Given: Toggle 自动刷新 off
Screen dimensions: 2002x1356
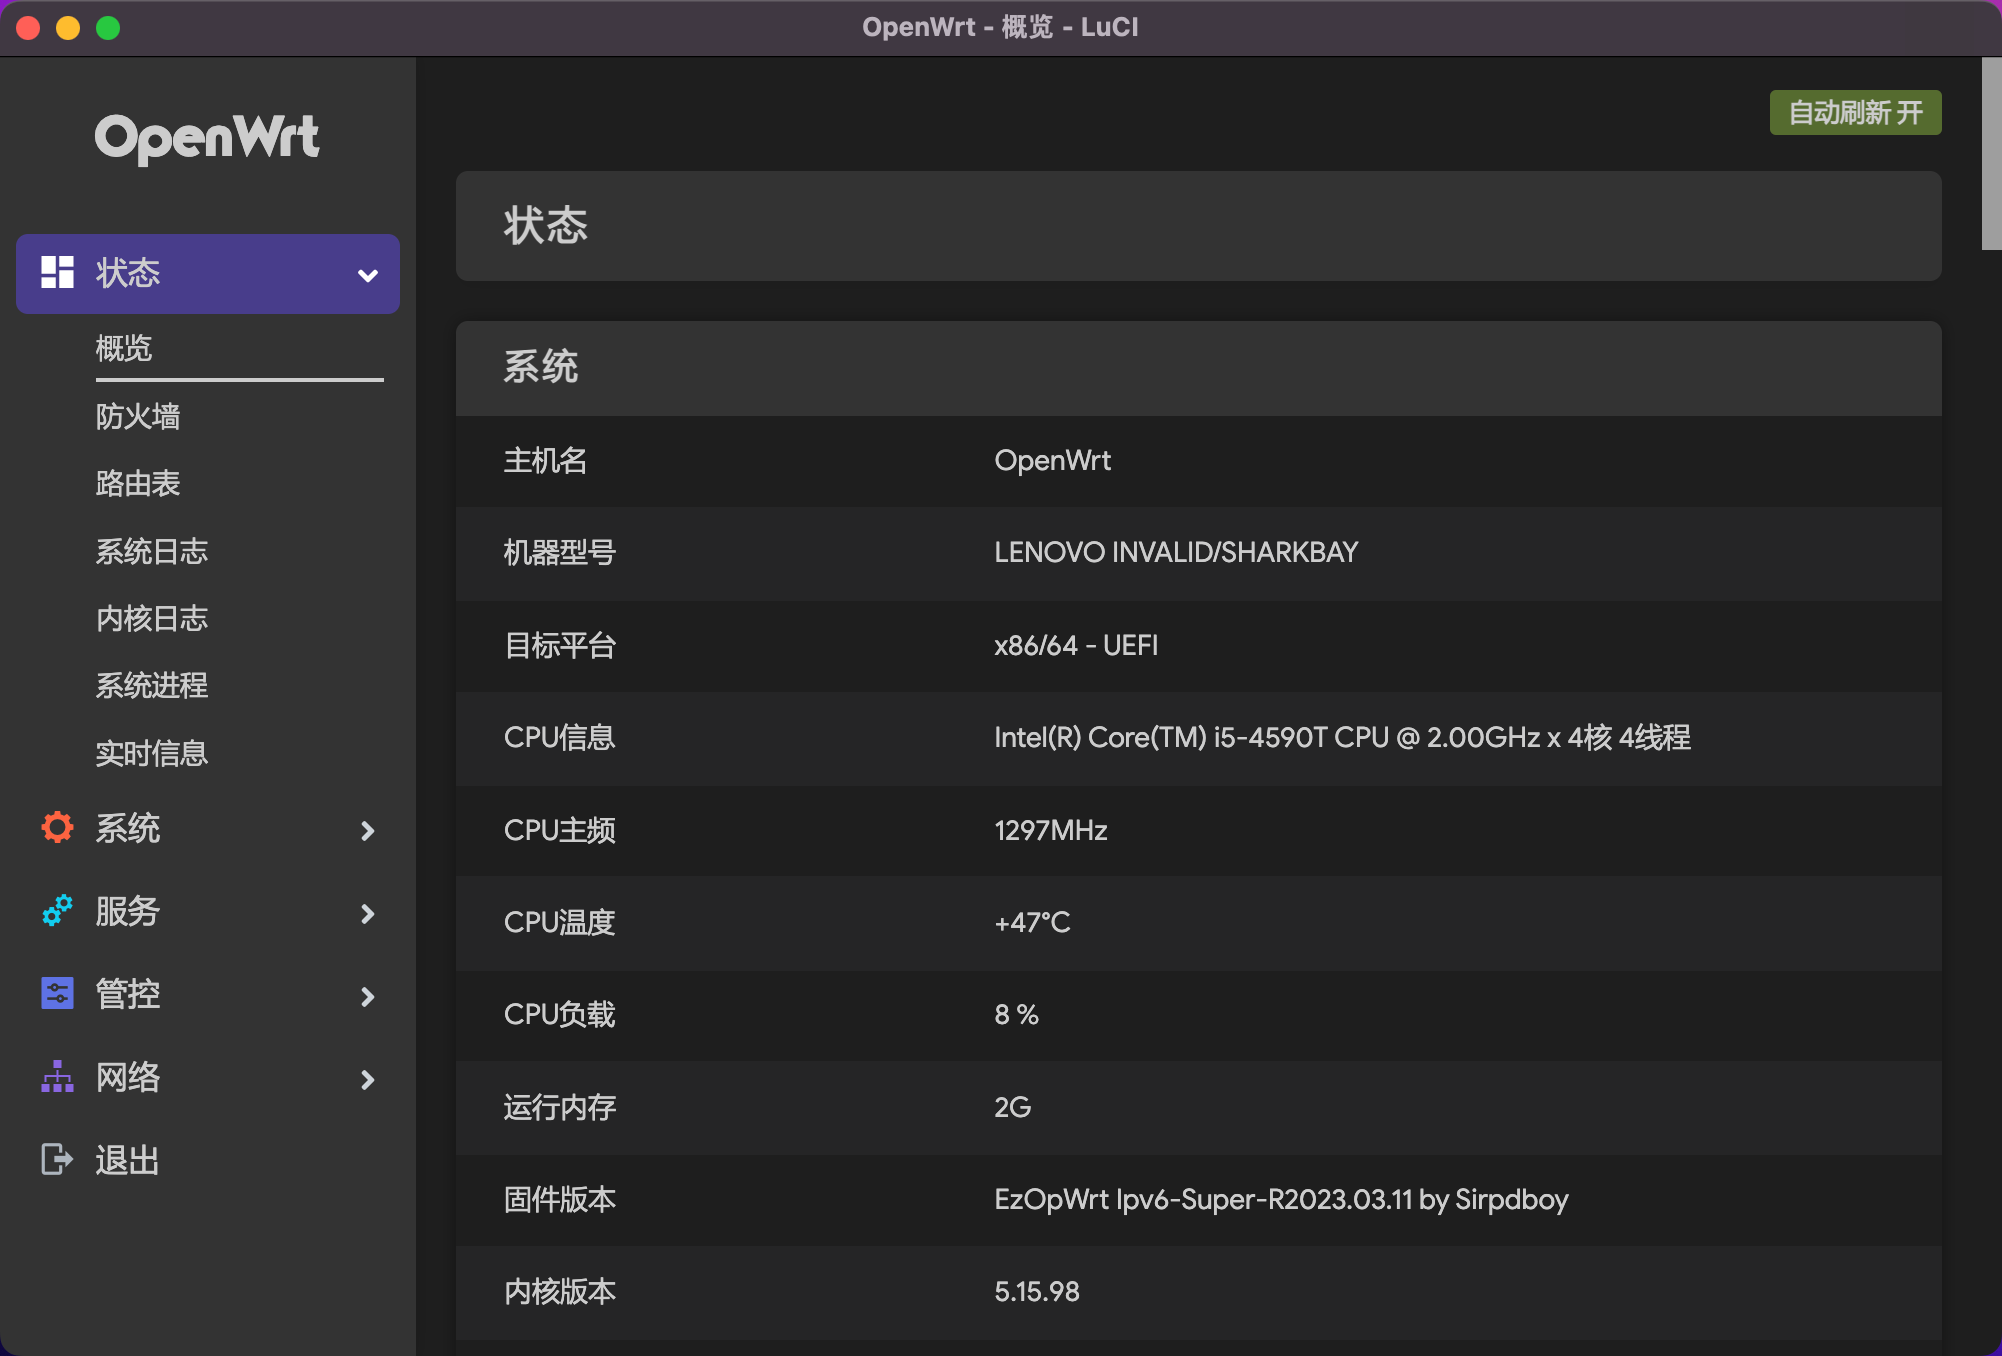Looking at the screenshot, I should 1854,112.
